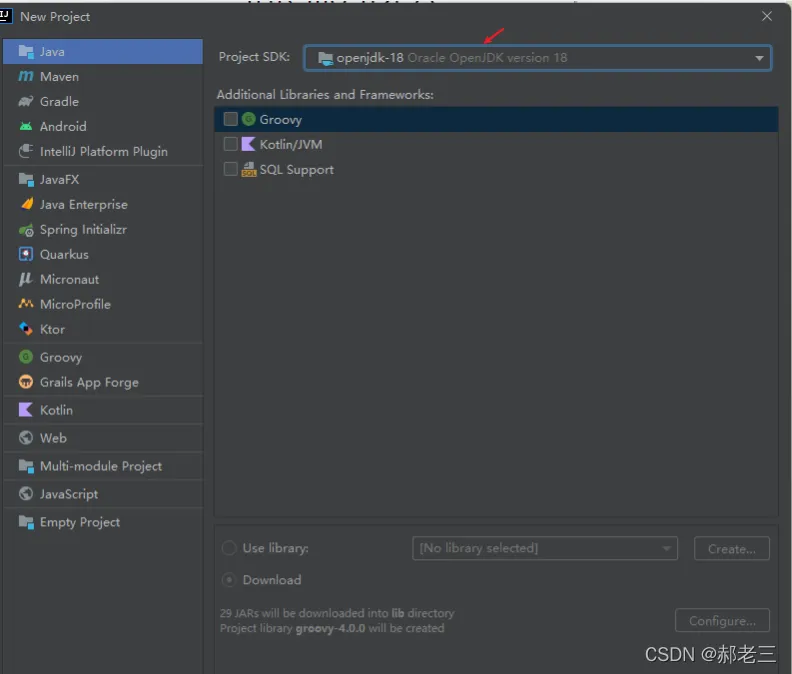The height and width of the screenshot is (674, 792).
Task: Click the purple Kotlin icon in sidebar
Action: point(25,410)
